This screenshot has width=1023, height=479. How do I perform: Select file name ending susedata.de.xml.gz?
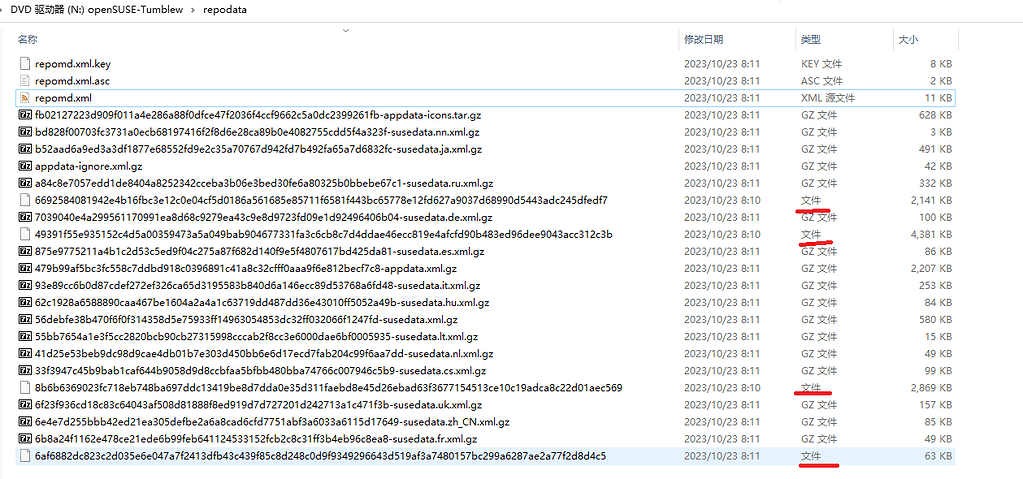(264, 217)
